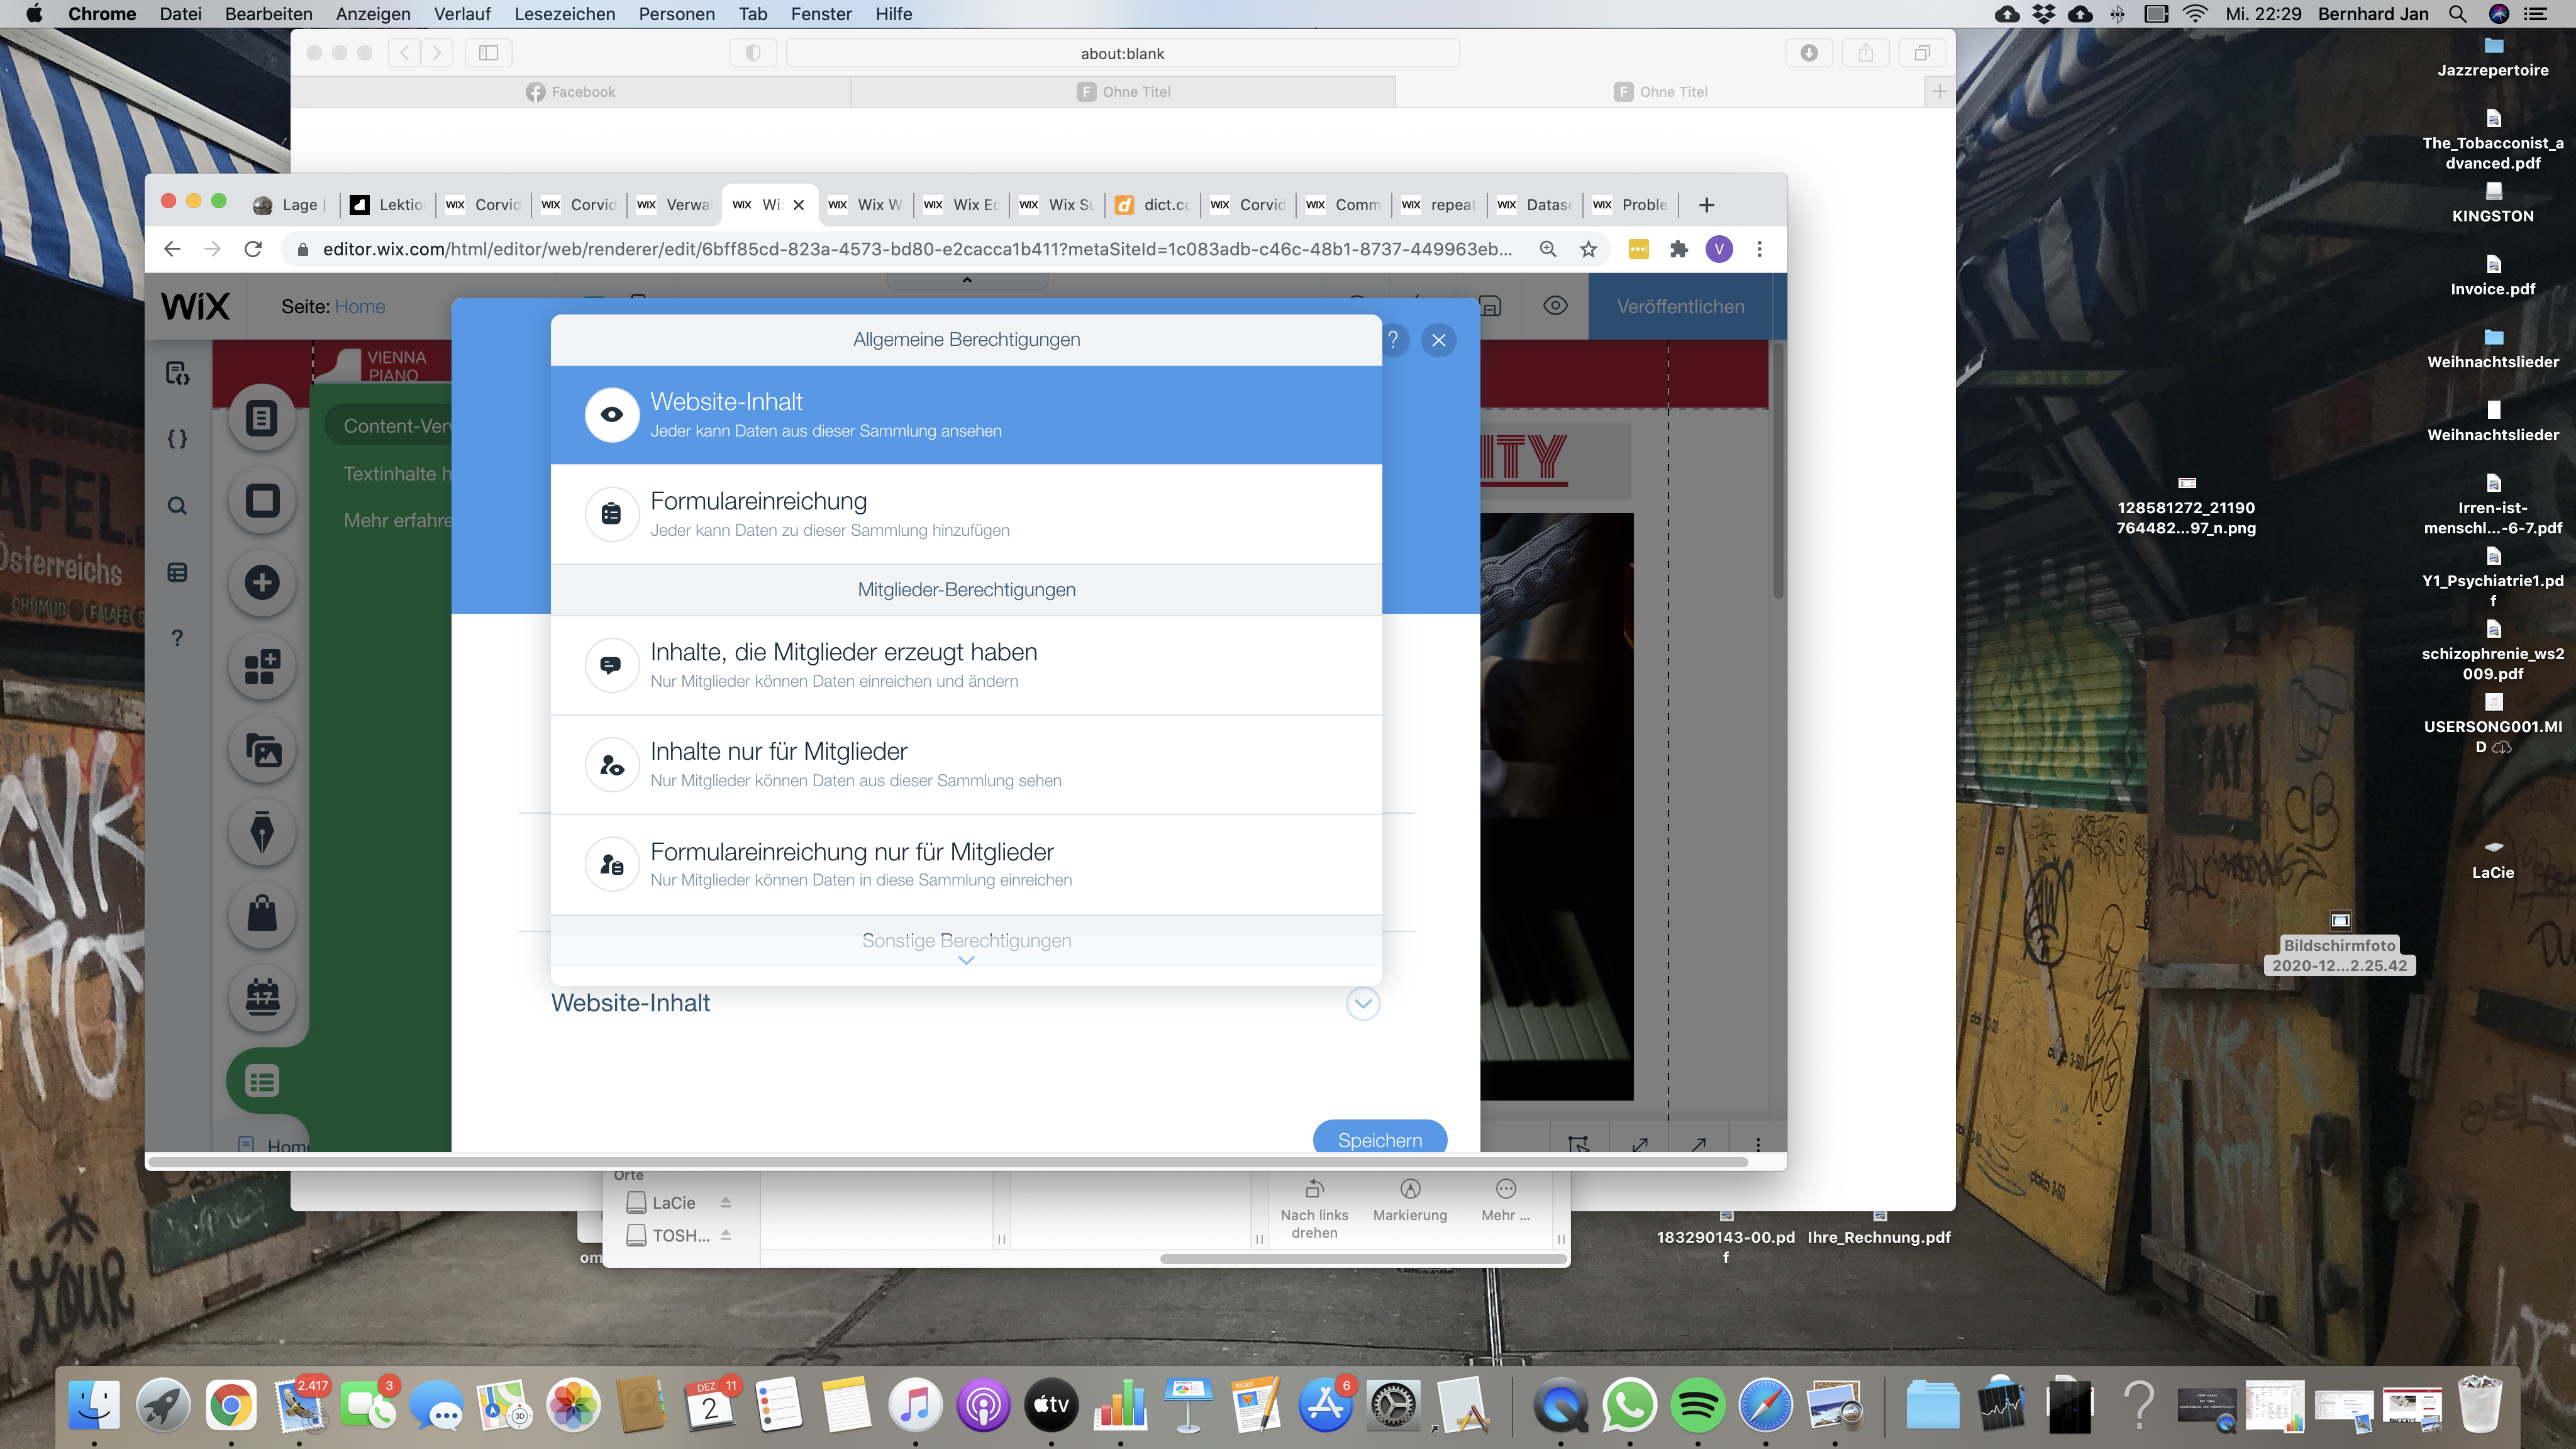Eject the TOSH... drive in Finder sidebar
This screenshot has width=2576, height=1449.
726,1236
